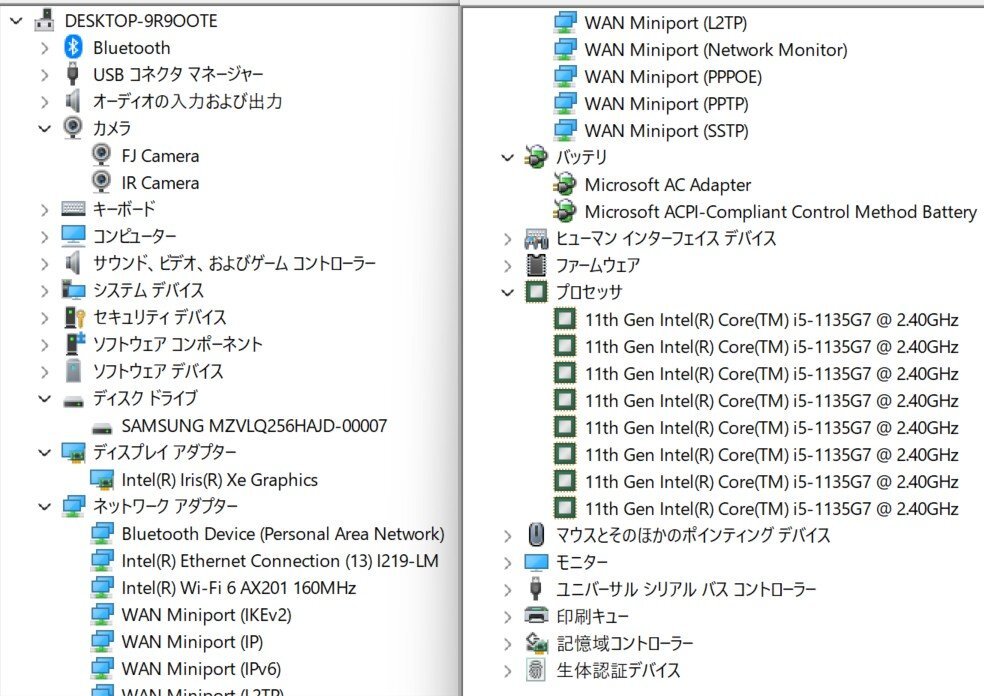This screenshot has width=984, height=696.
Task: Select Intel(R) Iris(R) Xe Graphics
Action: tap(220, 480)
